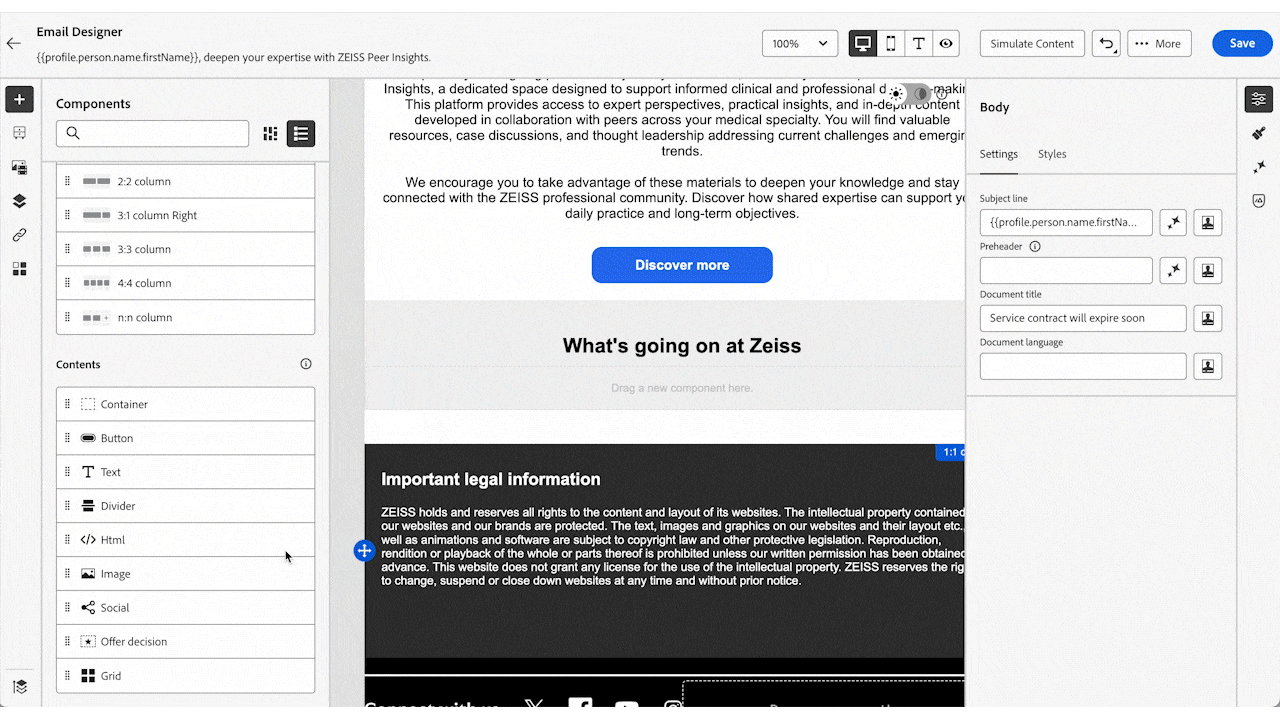Open the asset picker rail icon
Viewport: 1280px width, 720px height.
(x=19, y=167)
